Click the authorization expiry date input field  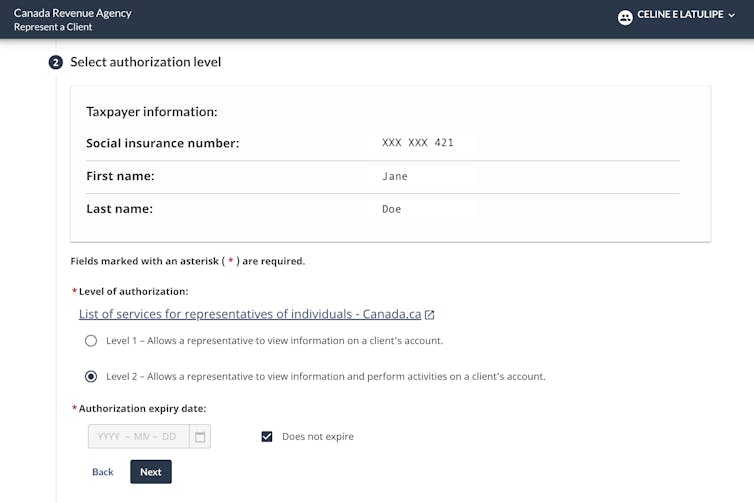pyautogui.click(x=138, y=437)
